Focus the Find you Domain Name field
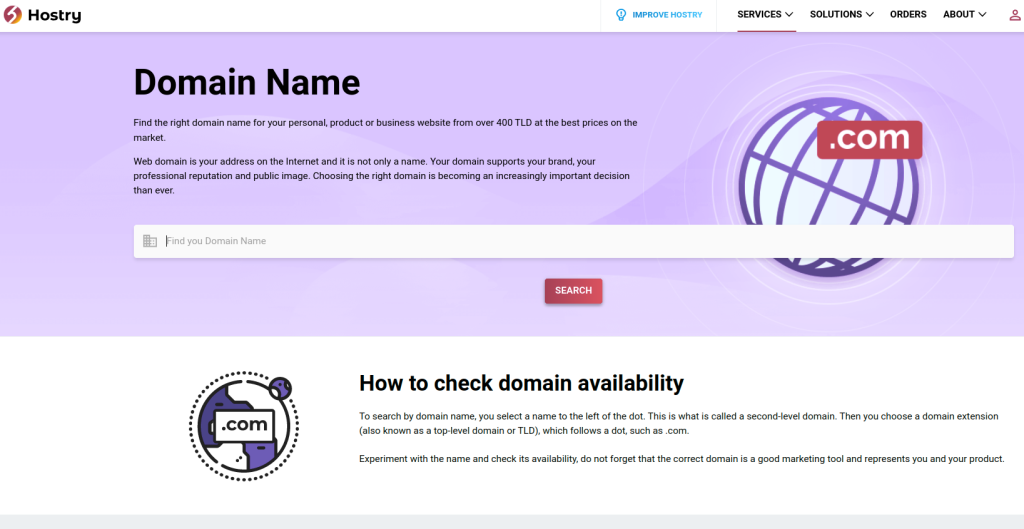 tap(573, 241)
